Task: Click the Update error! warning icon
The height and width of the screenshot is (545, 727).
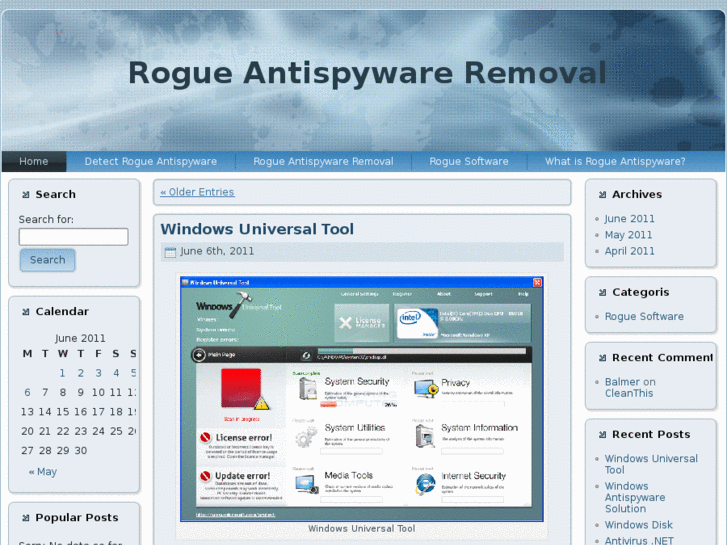Action: pos(205,476)
